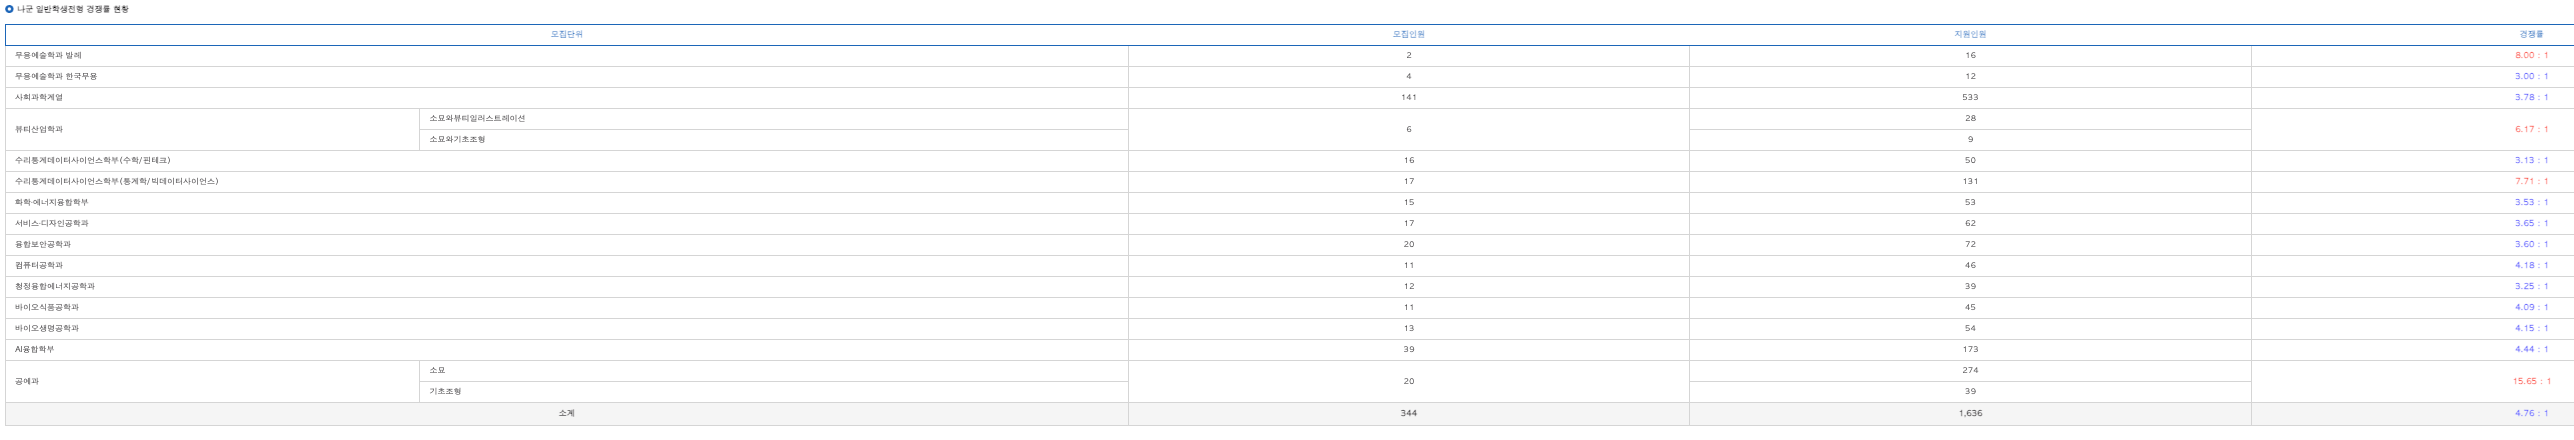Screen dimensions: 2574x440
Task: Click applicant count '72' for 융합보안공학과
Action: point(1970,244)
